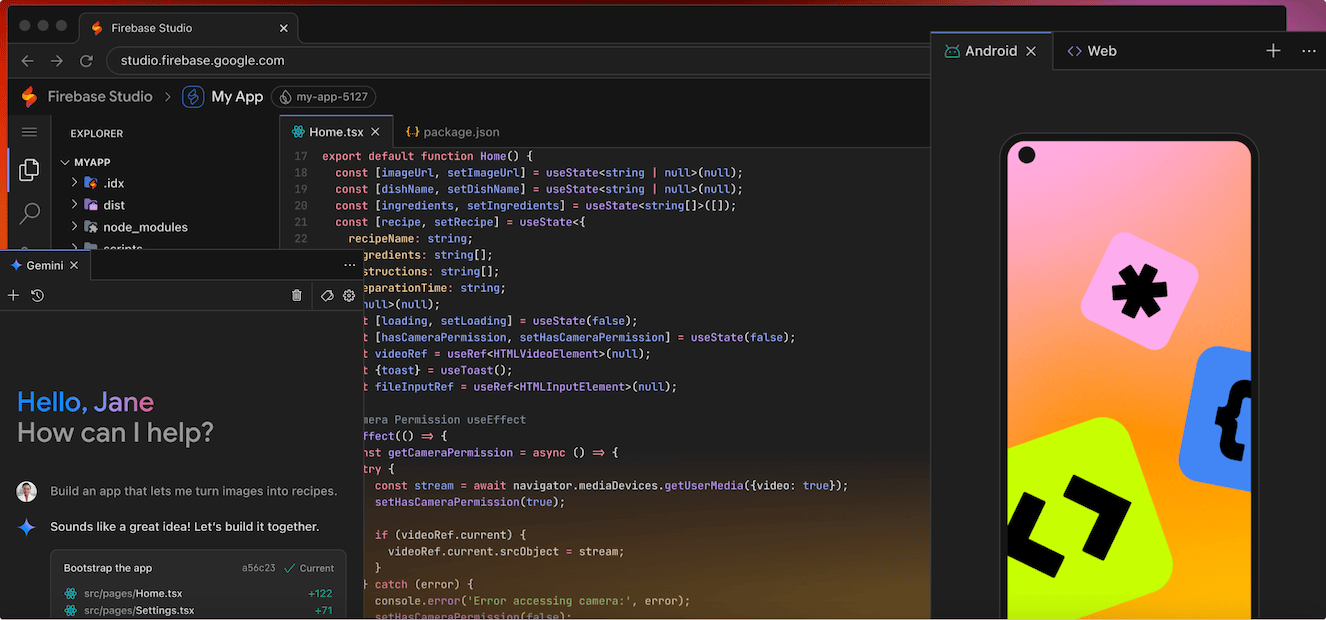Click the +122 change count
This screenshot has height=620, width=1326.
click(320, 593)
